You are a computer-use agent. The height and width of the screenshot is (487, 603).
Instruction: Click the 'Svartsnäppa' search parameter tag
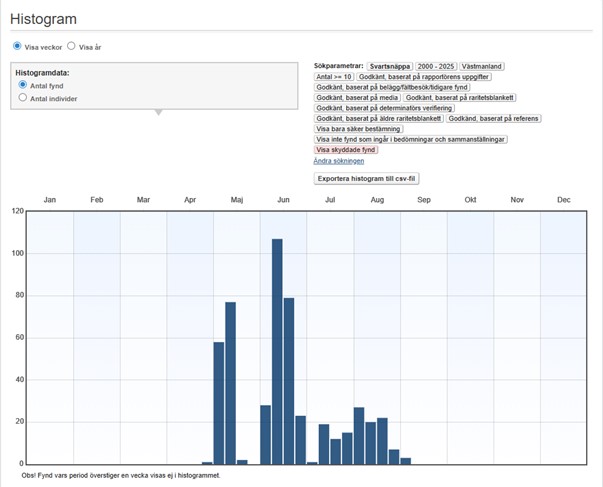389,66
